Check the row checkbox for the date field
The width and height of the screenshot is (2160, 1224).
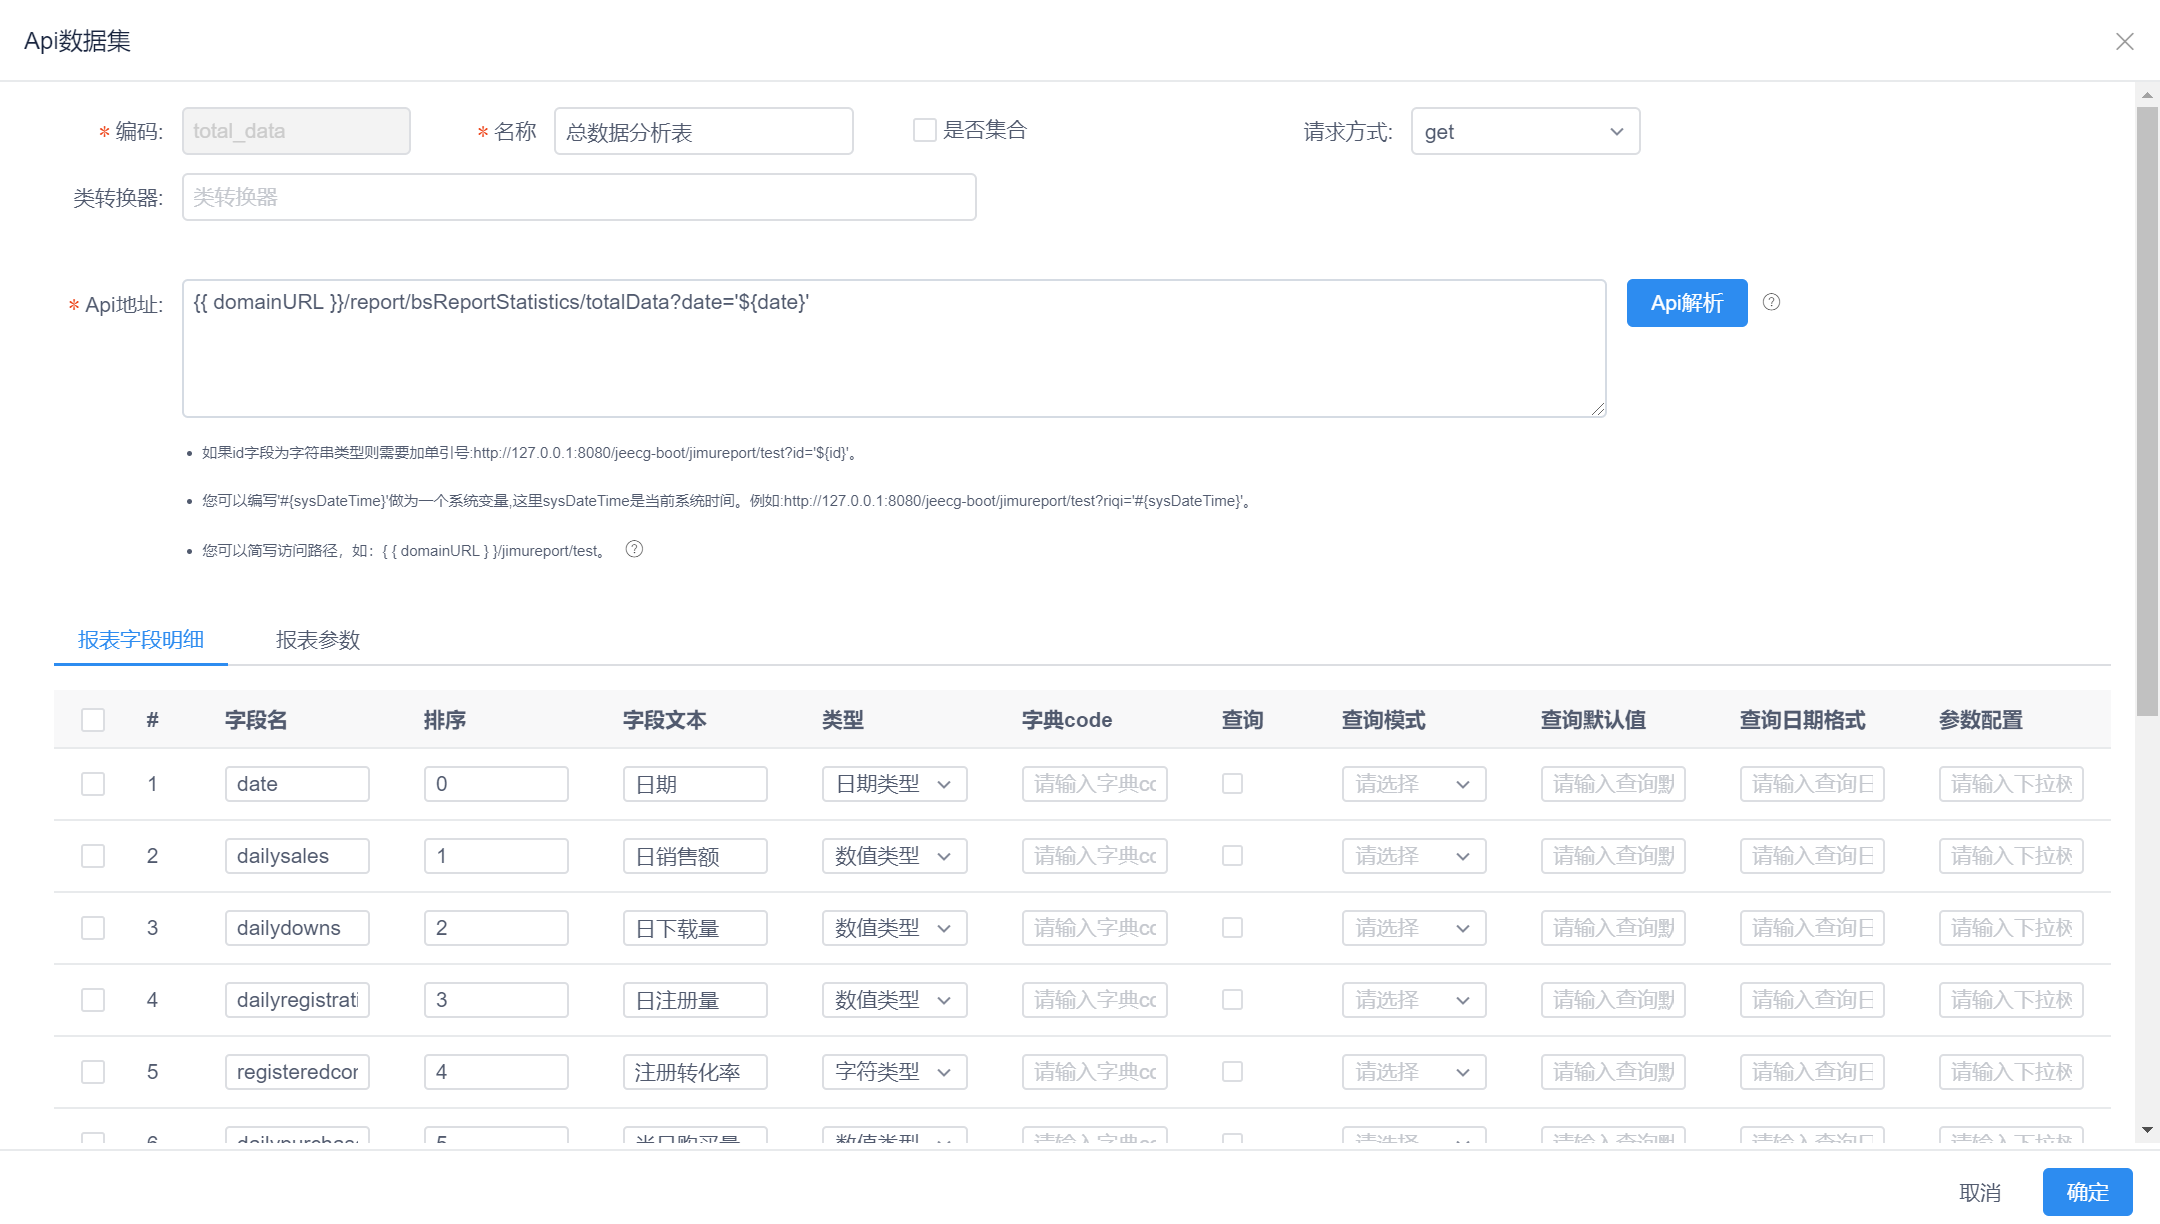pos(93,784)
